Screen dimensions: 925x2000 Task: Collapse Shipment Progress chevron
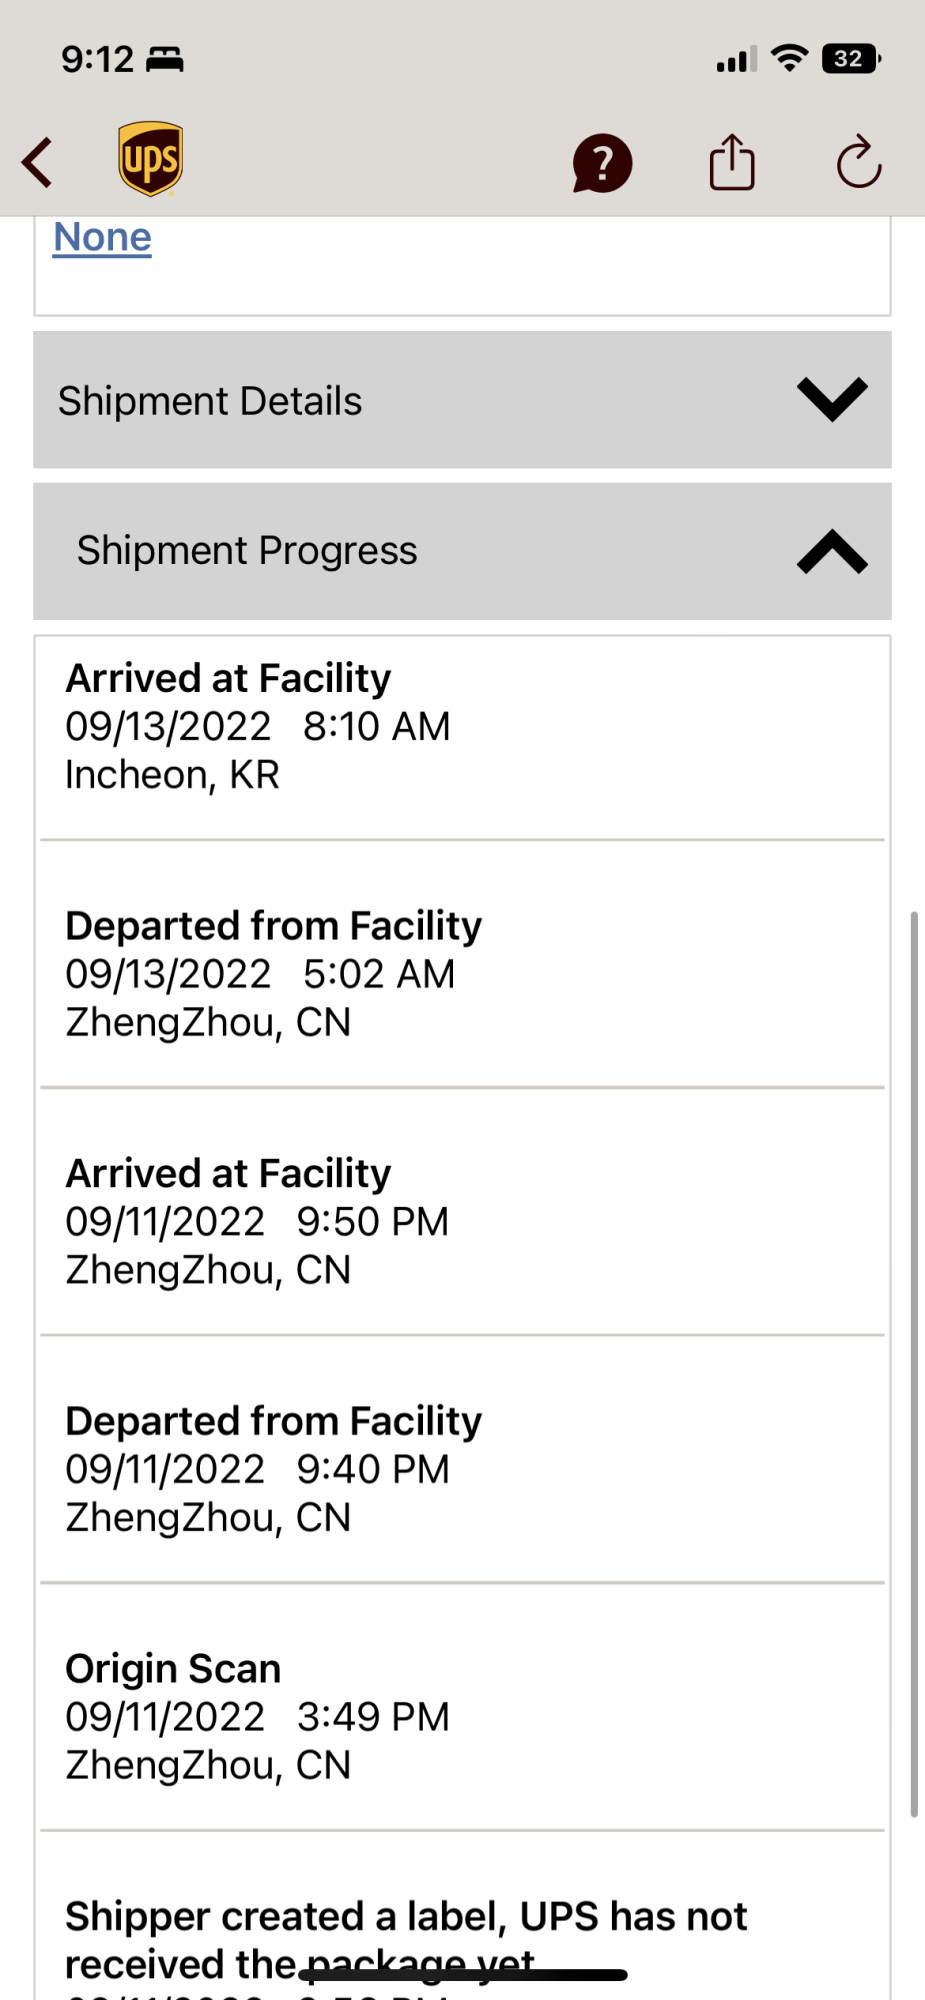point(831,551)
